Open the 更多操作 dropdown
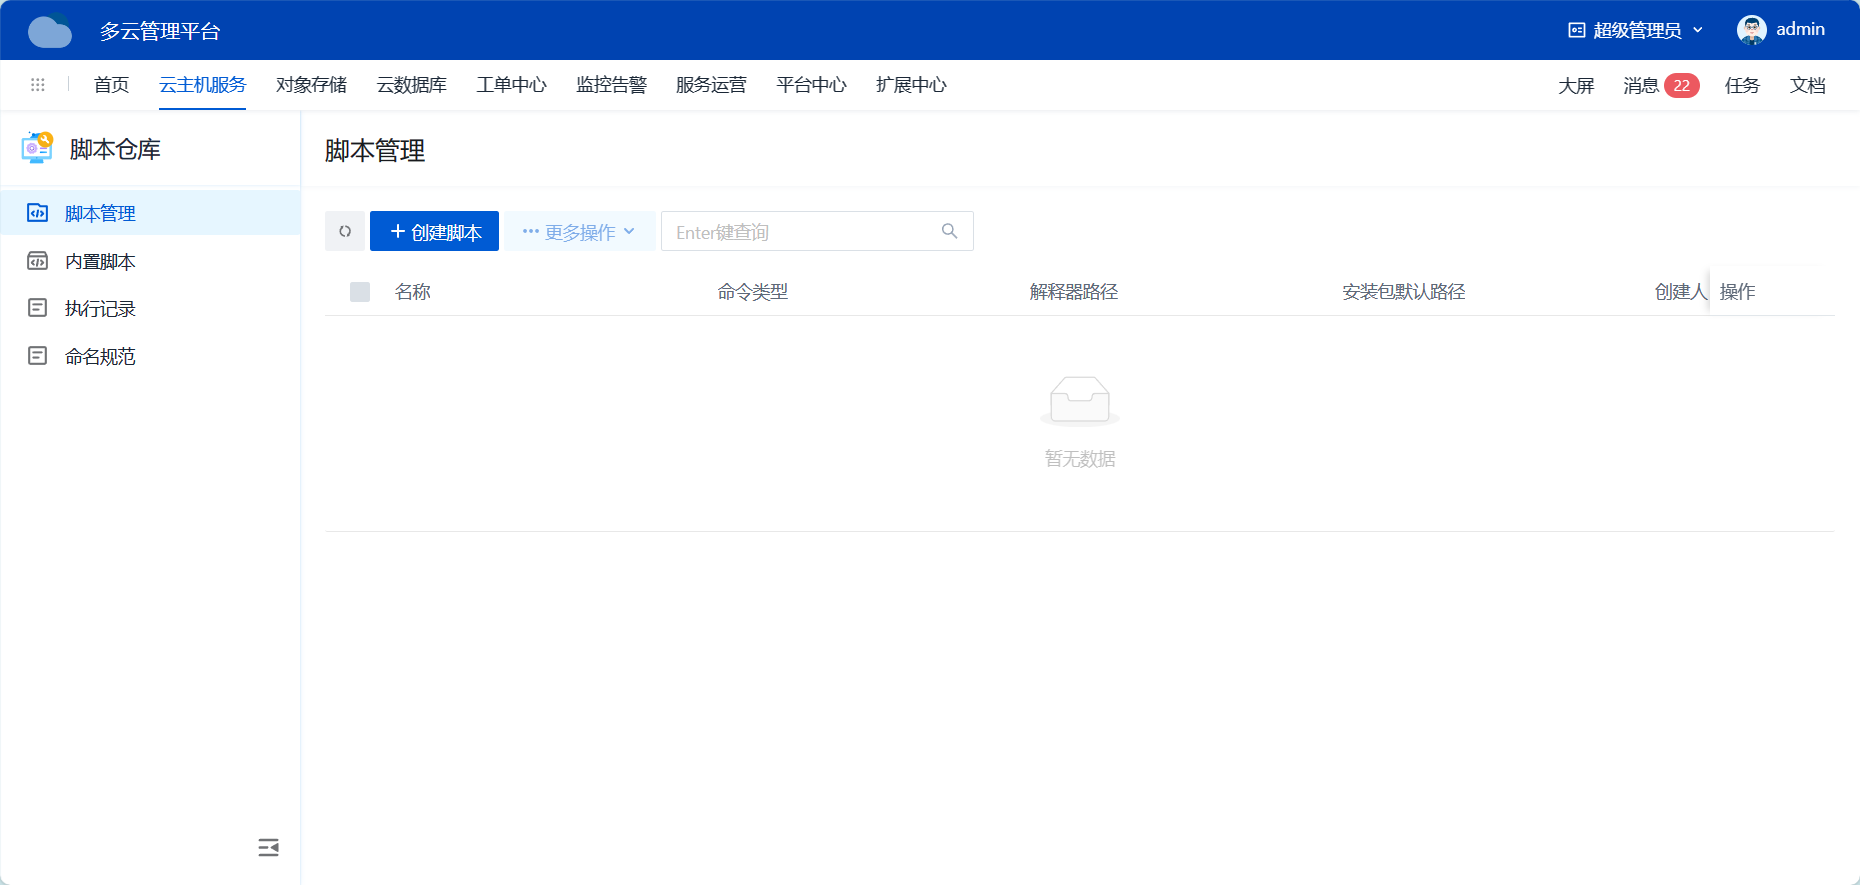1860x885 pixels. [x=579, y=231]
